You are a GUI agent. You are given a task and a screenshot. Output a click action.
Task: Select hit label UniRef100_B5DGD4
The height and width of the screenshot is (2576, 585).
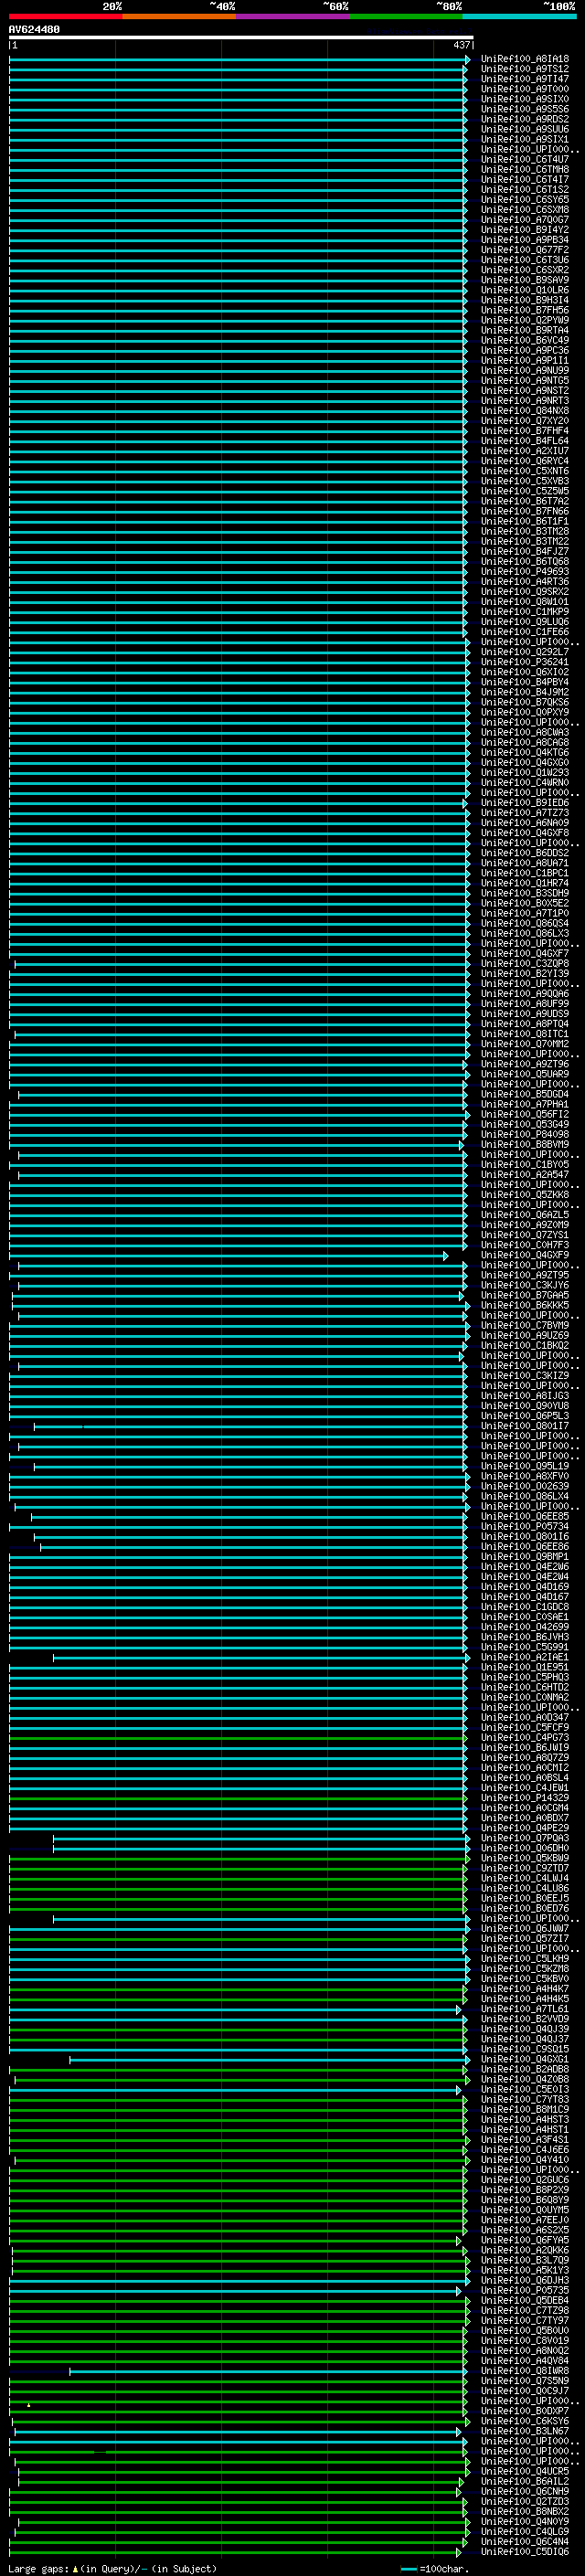pyautogui.click(x=525, y=1094)
